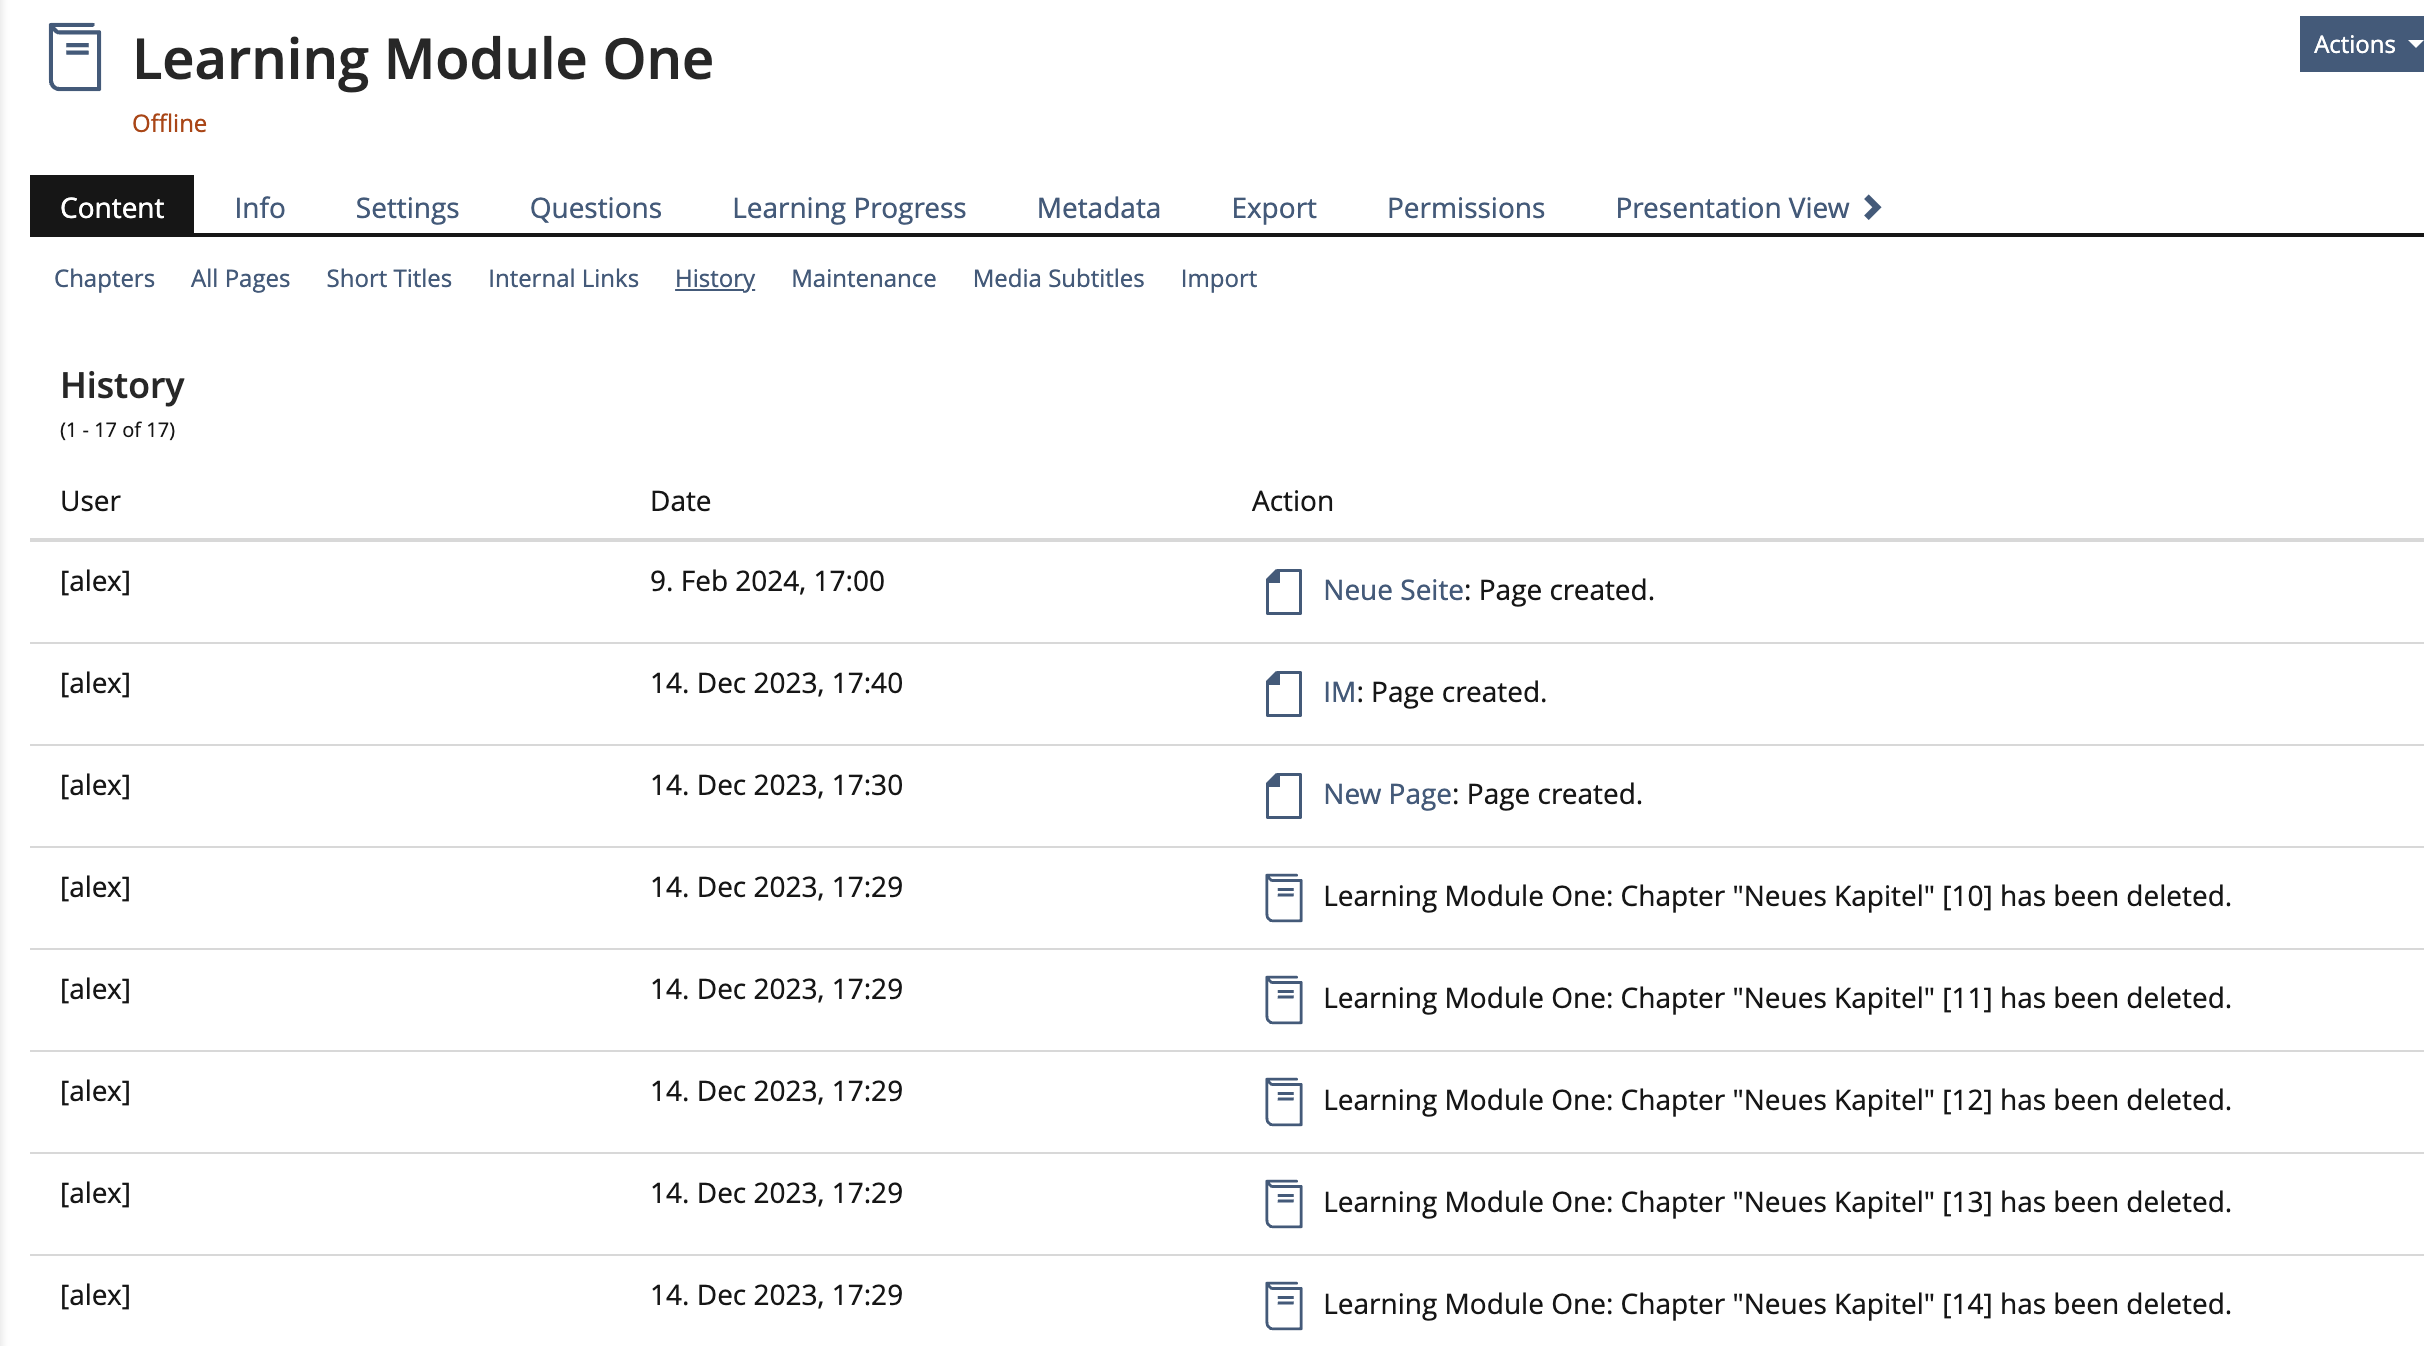The image size is (2424, 1346).
Task: Open the Learning Progress tab
Action: 849,207
